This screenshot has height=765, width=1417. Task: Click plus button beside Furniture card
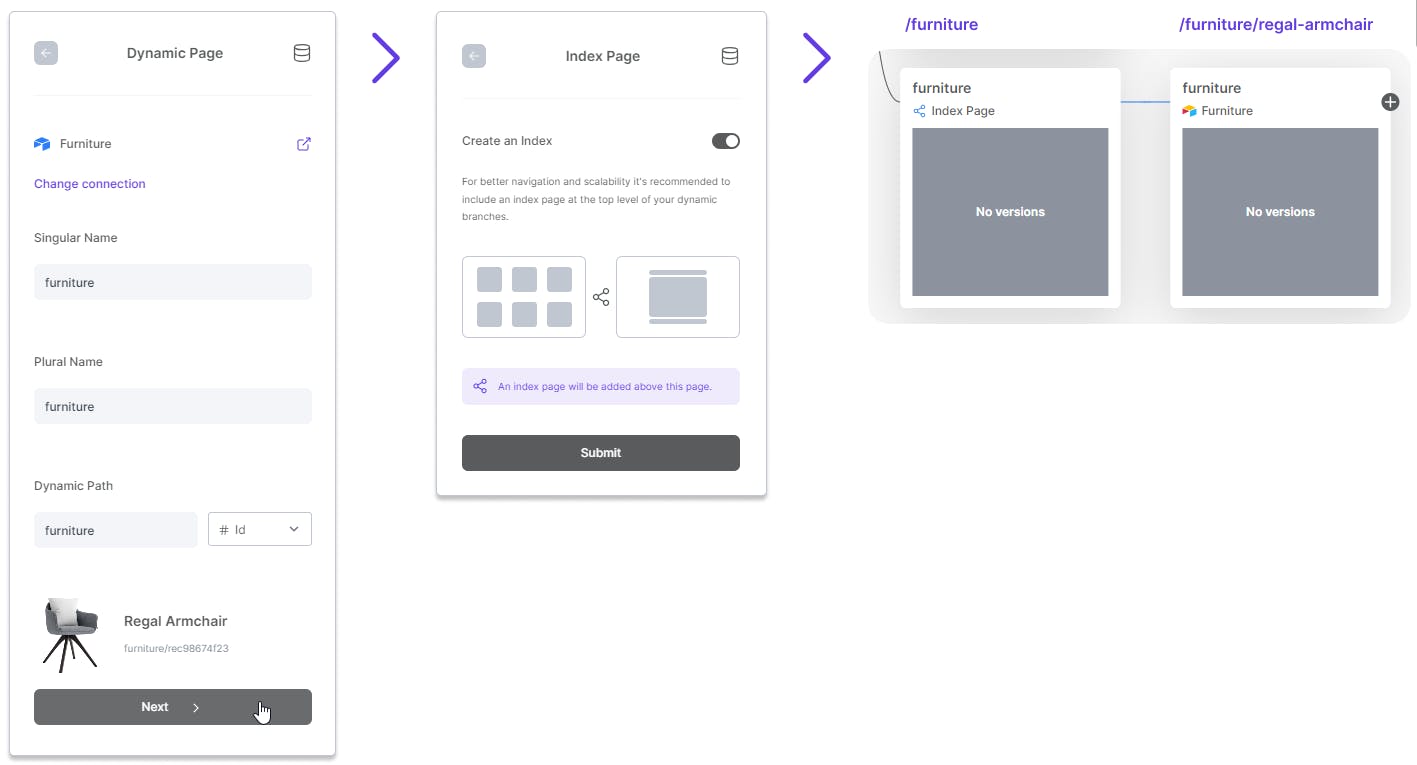[x=1390, y=102]
